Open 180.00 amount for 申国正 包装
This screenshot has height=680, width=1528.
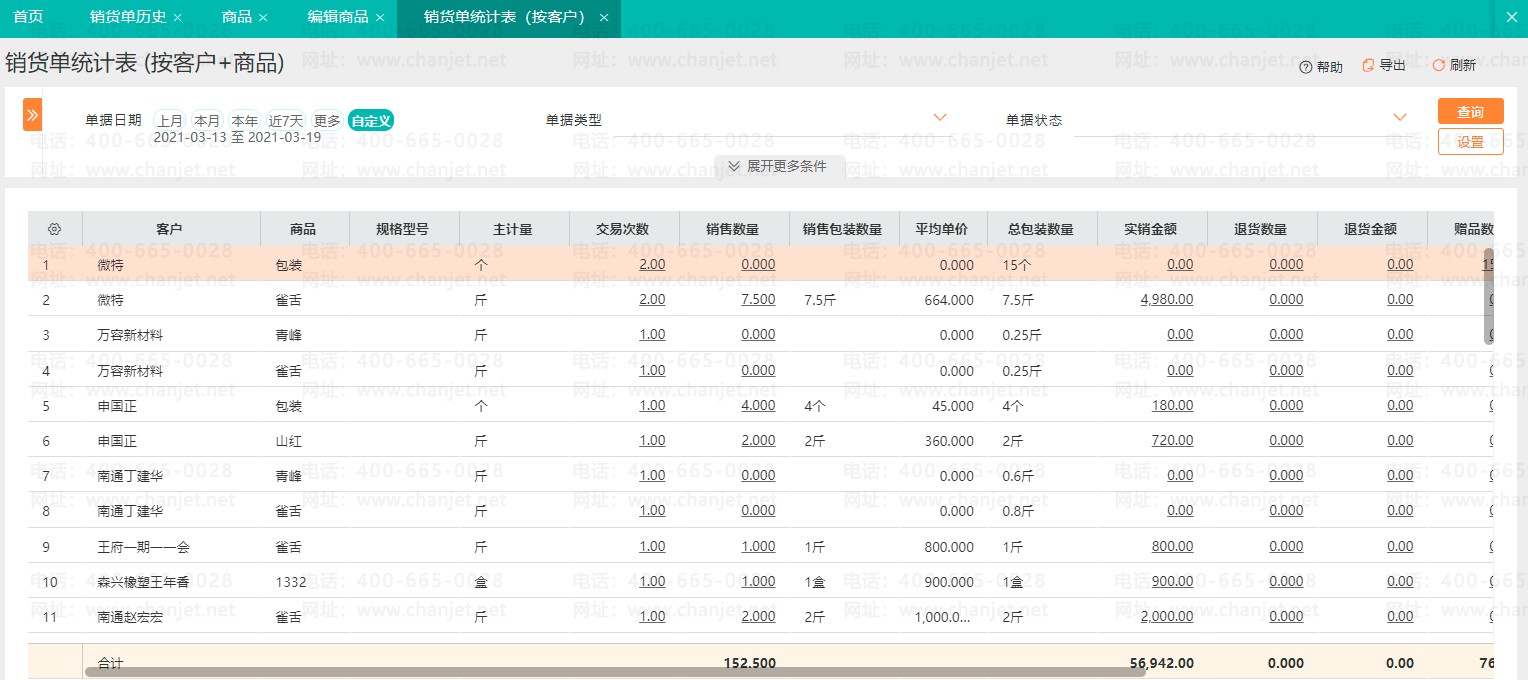tap(1172, 406)
